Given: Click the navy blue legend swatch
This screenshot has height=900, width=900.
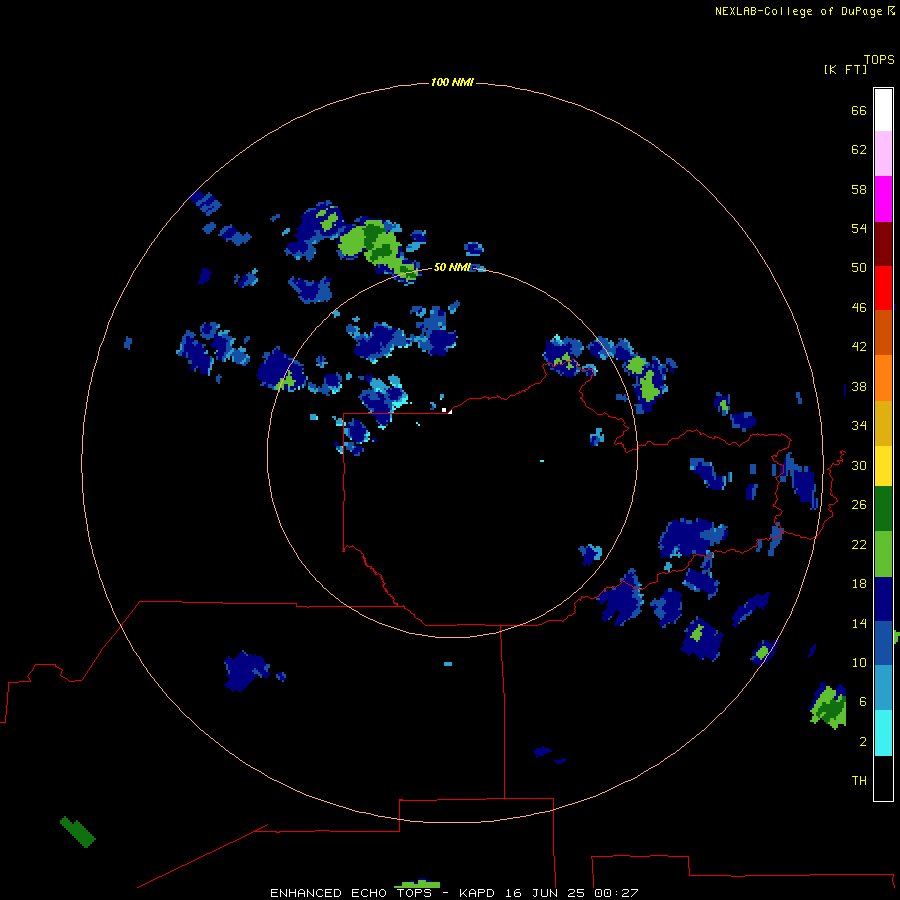Looking at the screenshot, I should click(883, 599).
